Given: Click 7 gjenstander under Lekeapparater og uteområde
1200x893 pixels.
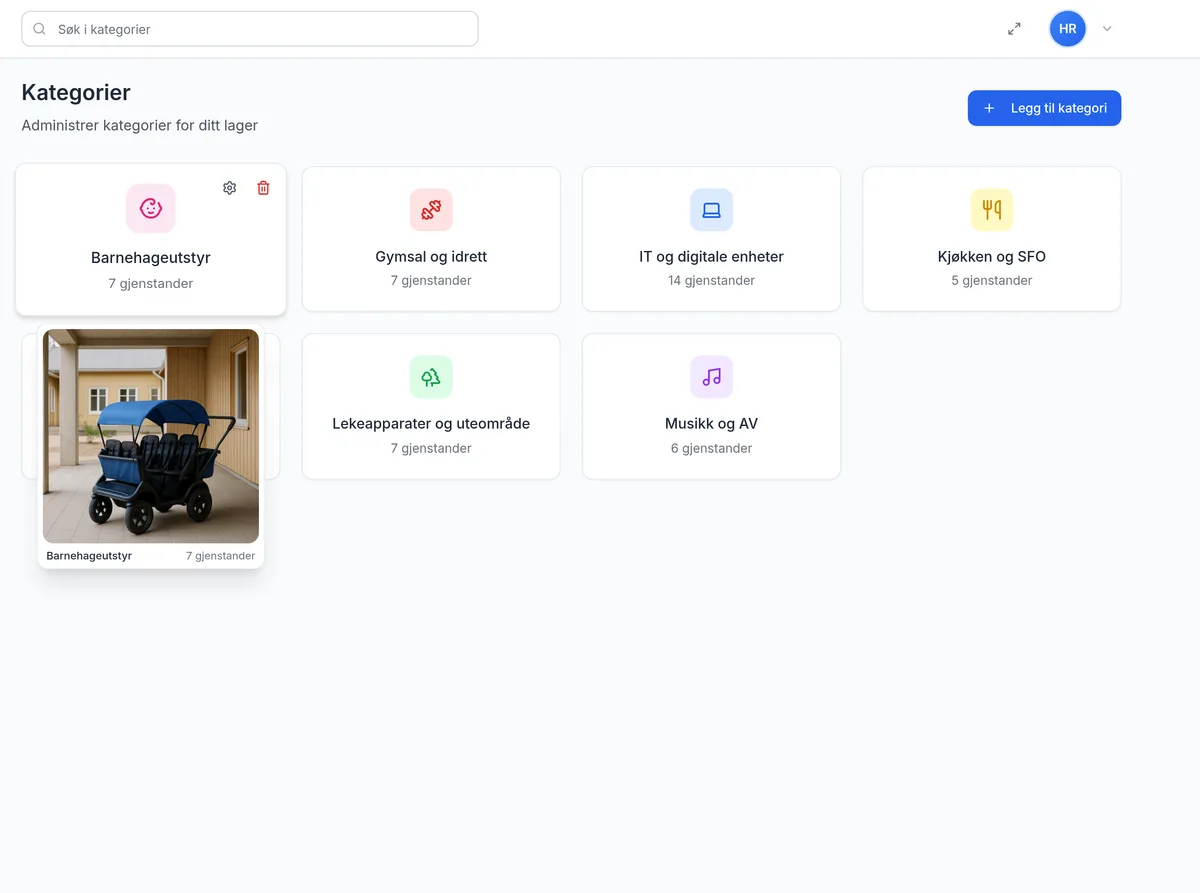Looking at the screenshot, I should 431,448.
